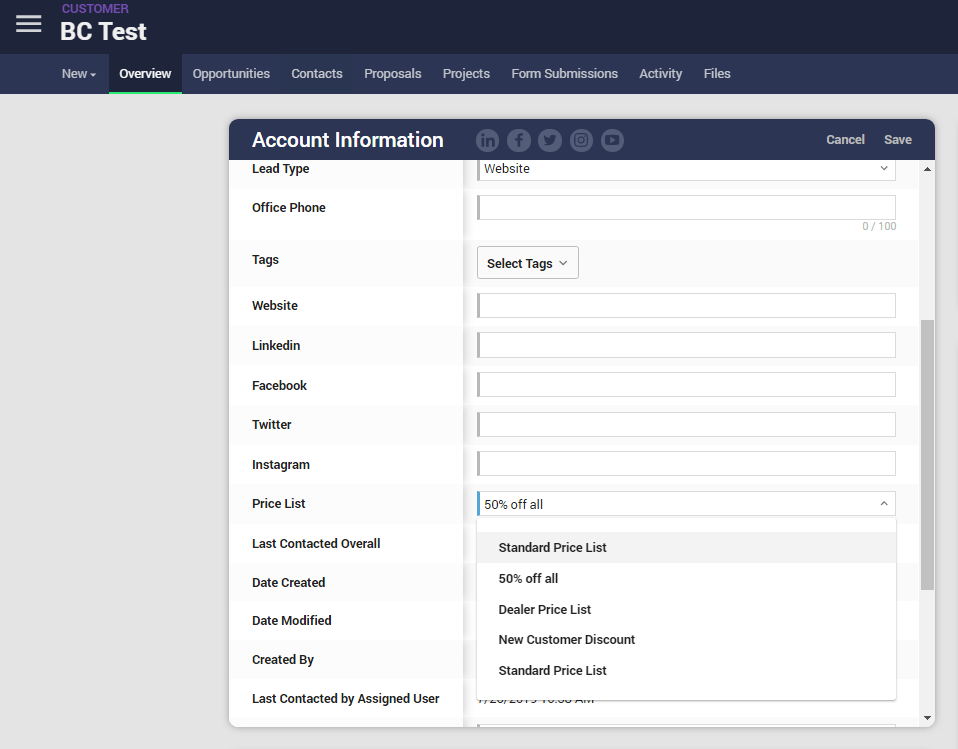This screenshot has width=958, height=749.
Task: Click the BC Test customer title
Action: click(103, 32)
